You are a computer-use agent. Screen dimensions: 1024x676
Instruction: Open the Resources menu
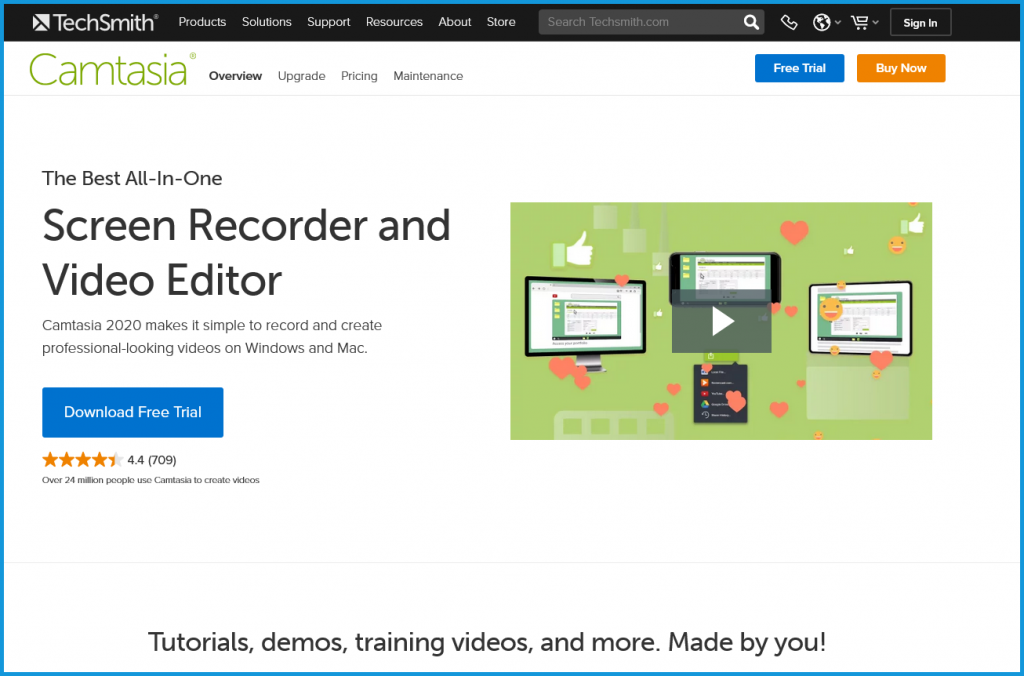pos(394,22)
